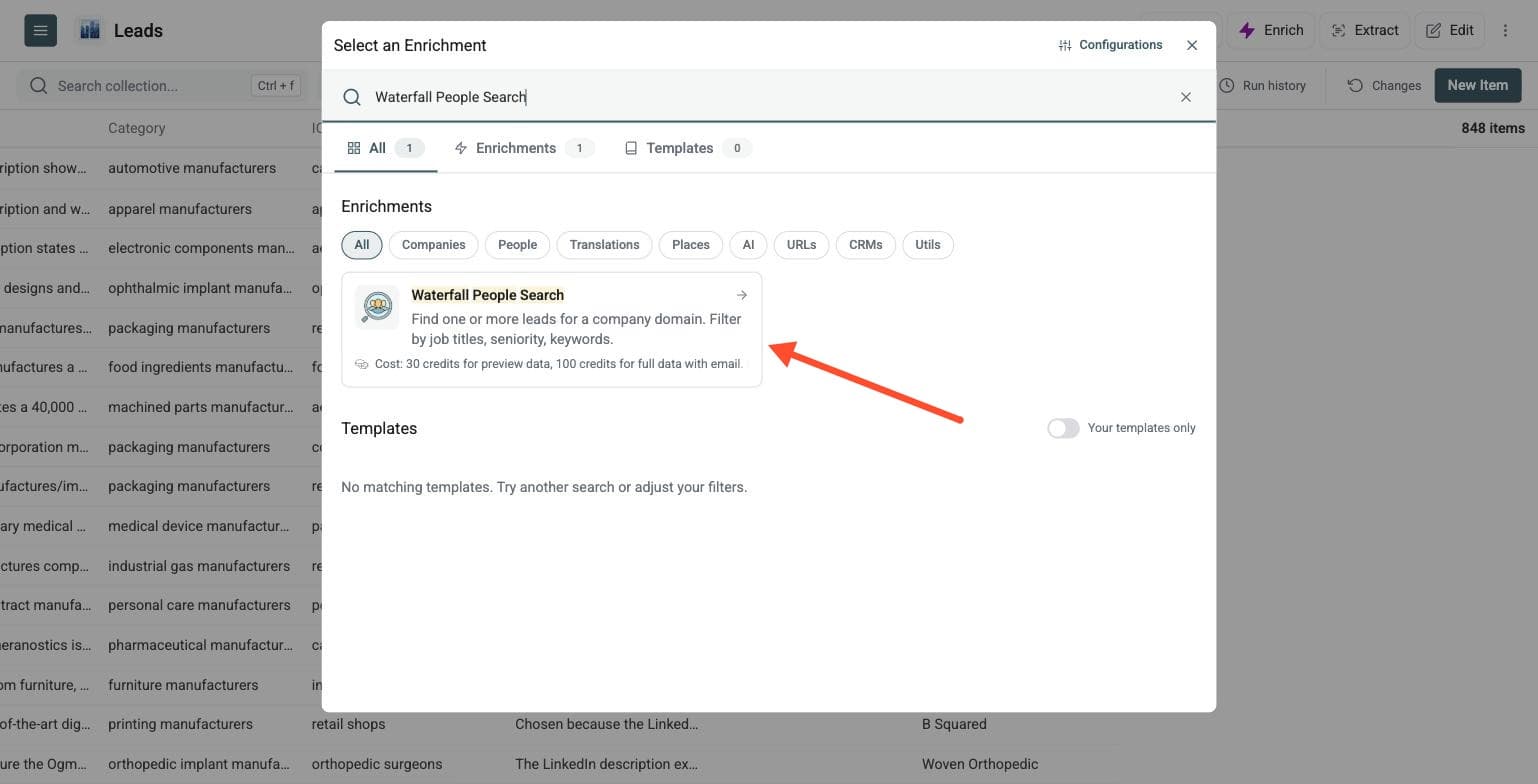Image resolution: width=1538 pixels, height=784 pixels.
Task: Select the Translations filter chip
Action: pyautogui.click(x=604, y=245)
